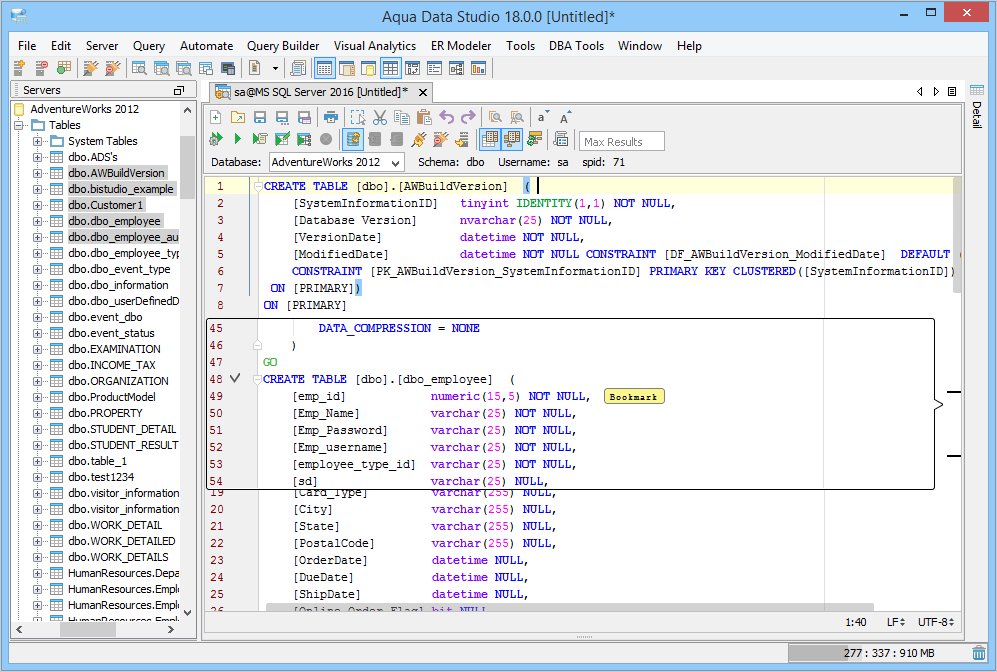
Task: Click the Bookmark tooltip label
Action: [x=634, y=397]
